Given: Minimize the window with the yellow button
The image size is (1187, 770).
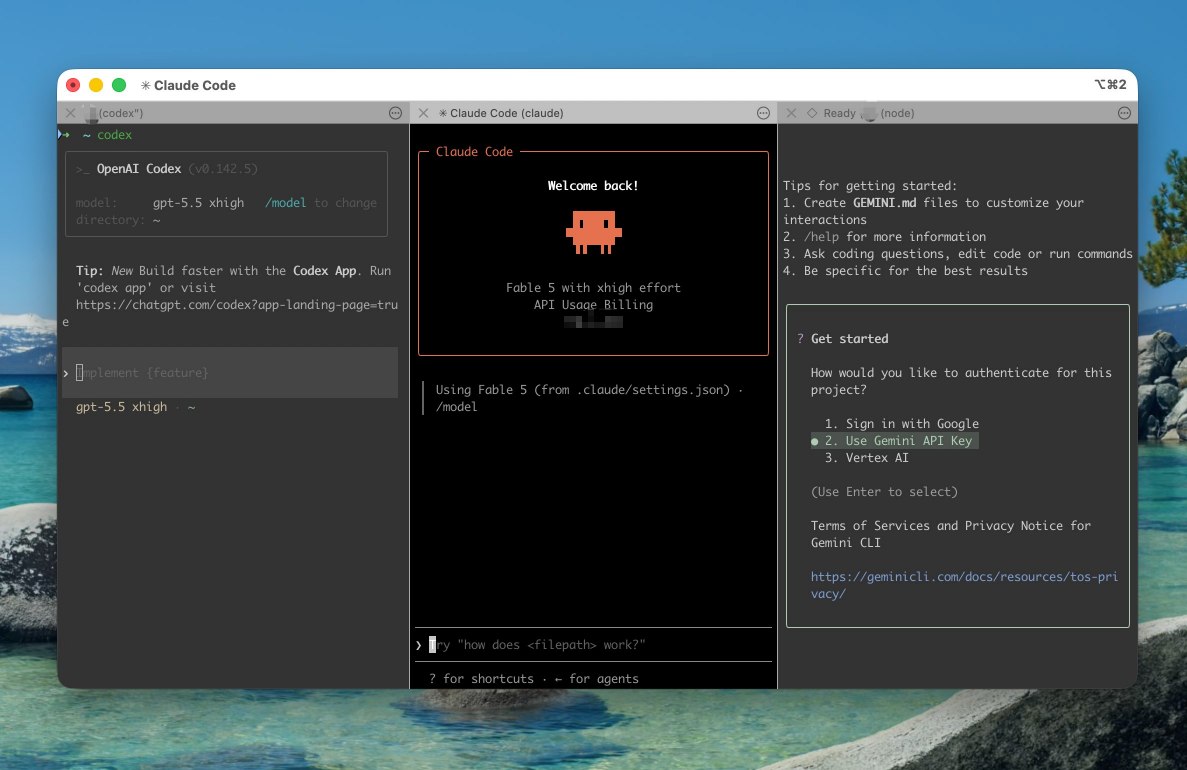Looking at the screenshot, I should coord(96,85).
